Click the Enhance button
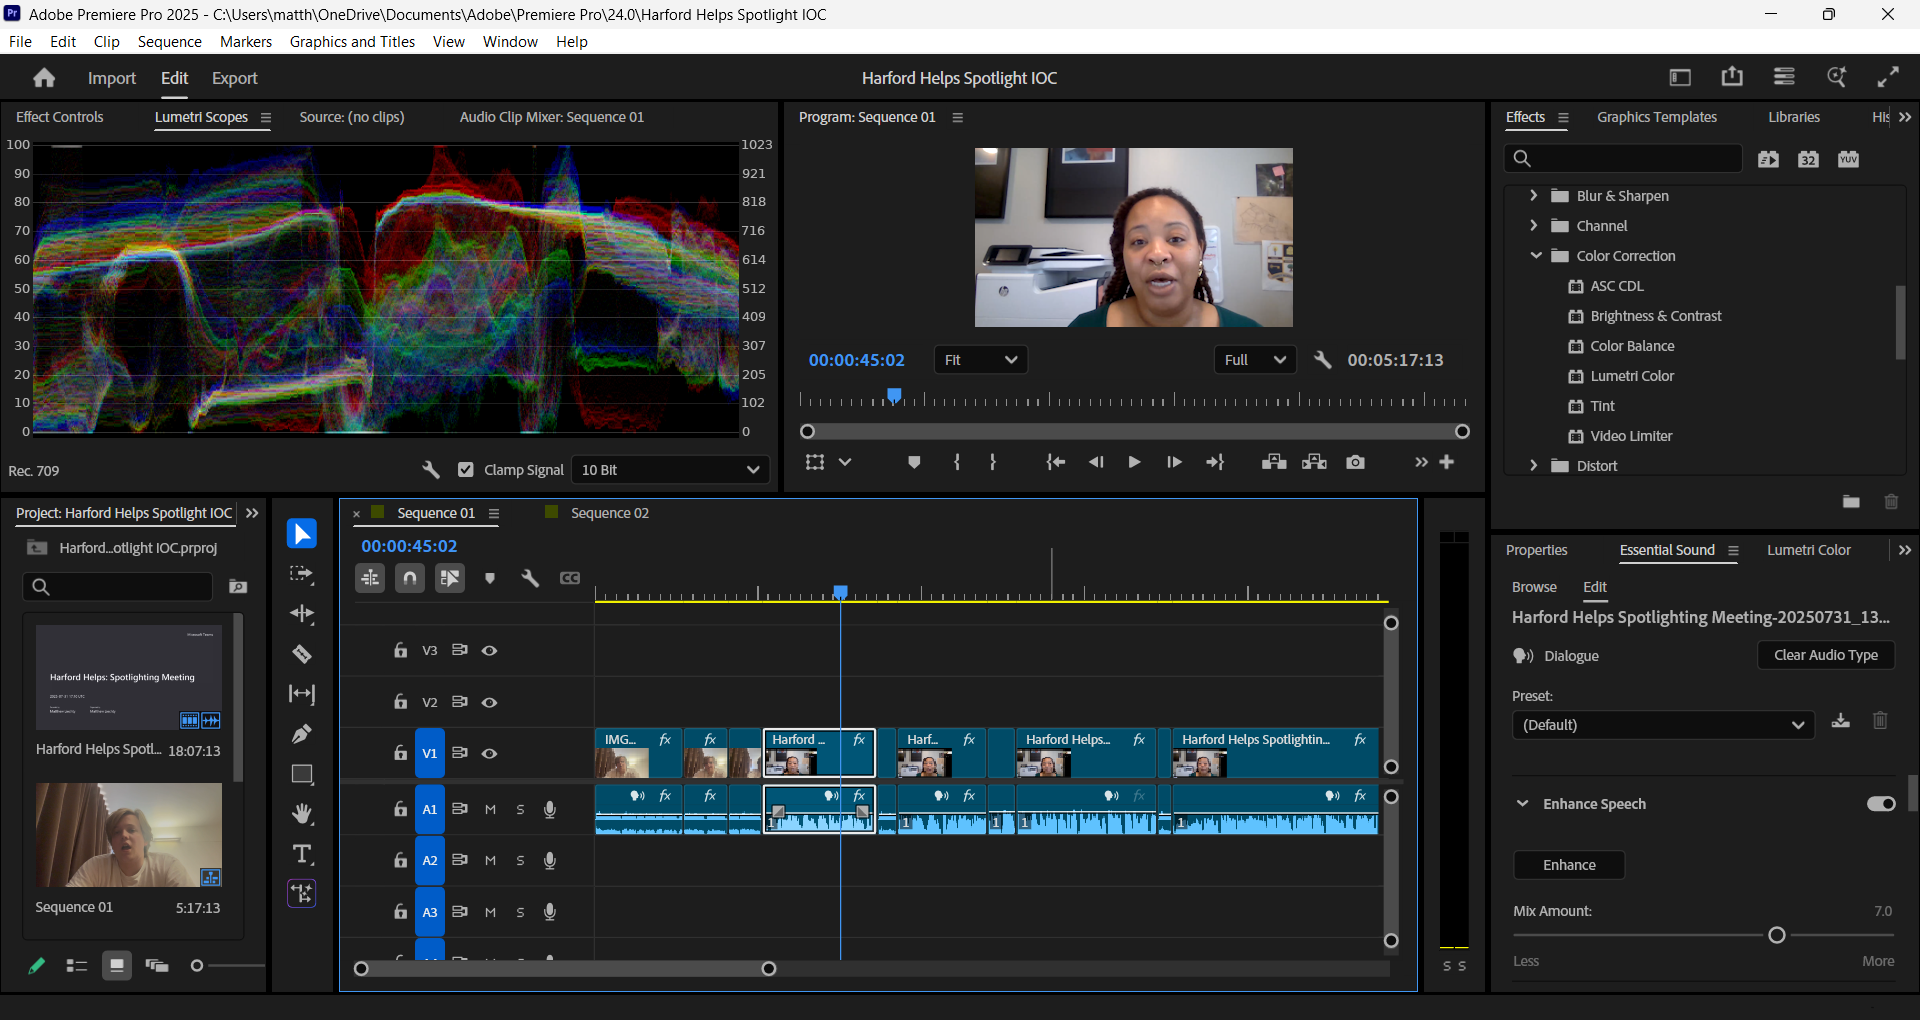Screen dimensions: 1920x1020 pyautogui.click(x=1569, y=865)
